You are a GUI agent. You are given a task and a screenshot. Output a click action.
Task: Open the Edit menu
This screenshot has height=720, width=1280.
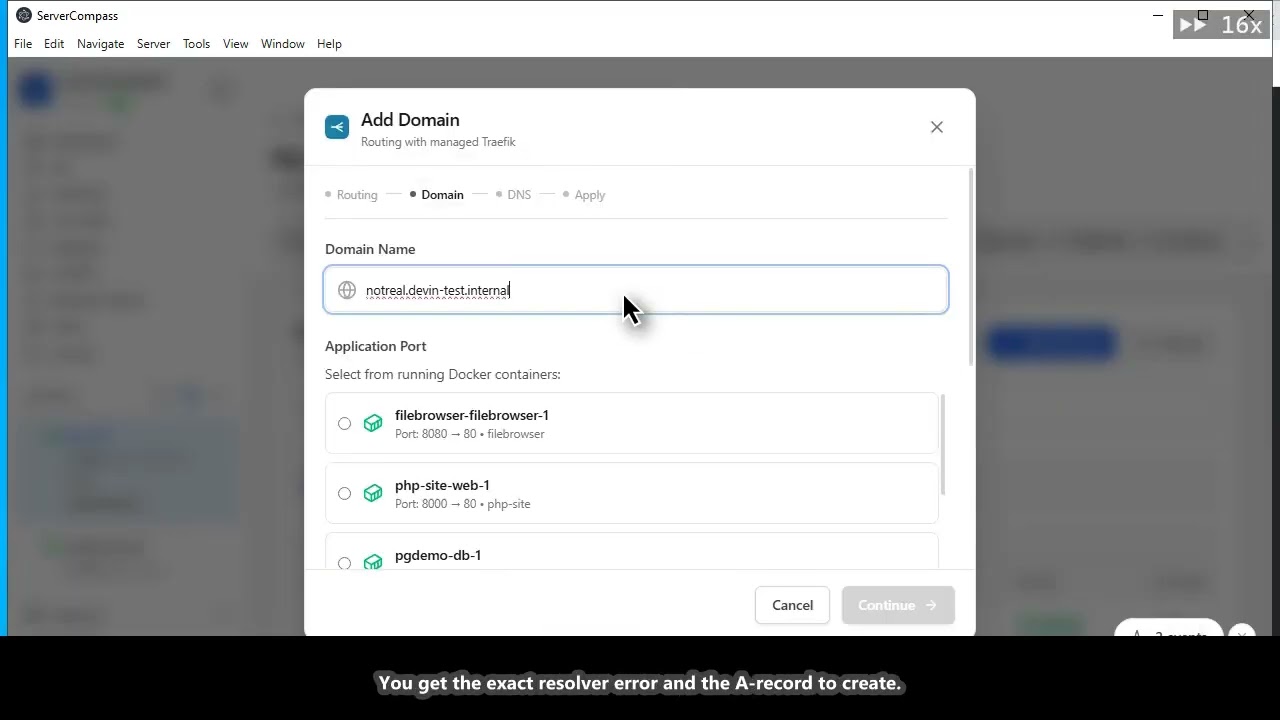[54, 44]
